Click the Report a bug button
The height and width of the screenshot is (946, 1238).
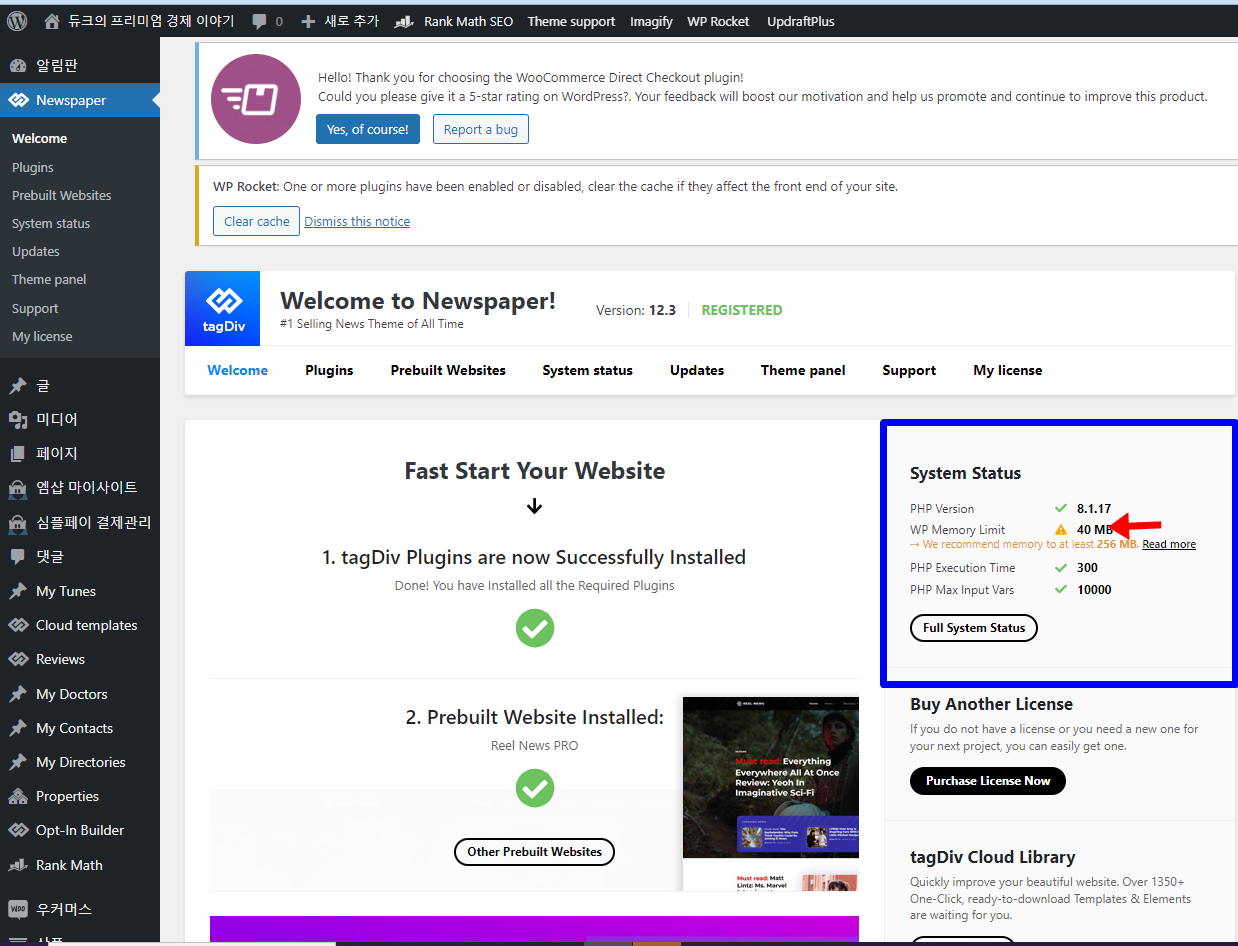click(481, 129)
